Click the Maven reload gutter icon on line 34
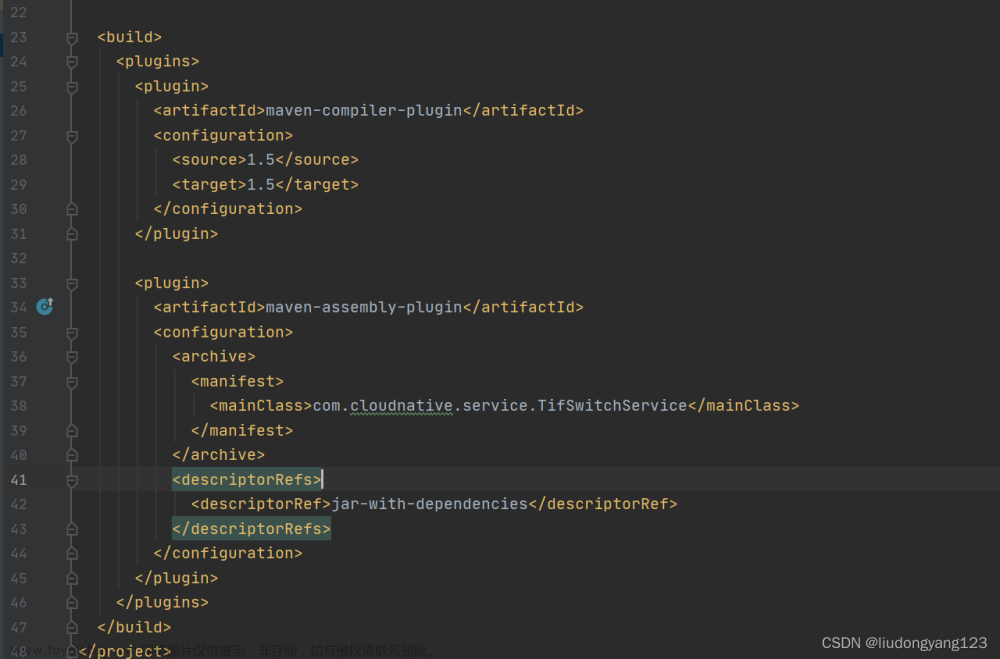The height and width of the screenshot is (659, 1000). (x=45, y=307)
